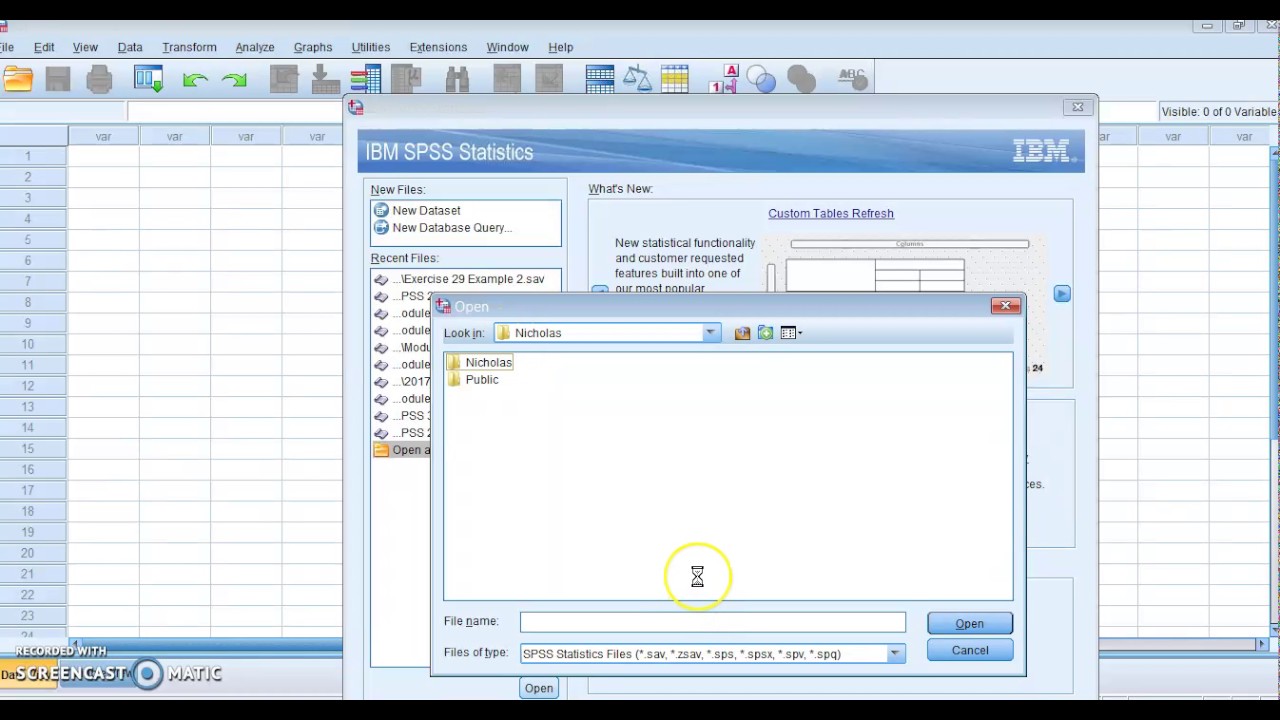Screen dimensions: 1280x720
Task: Select the Public folder in the file list
Action: [x=473, y=380]
